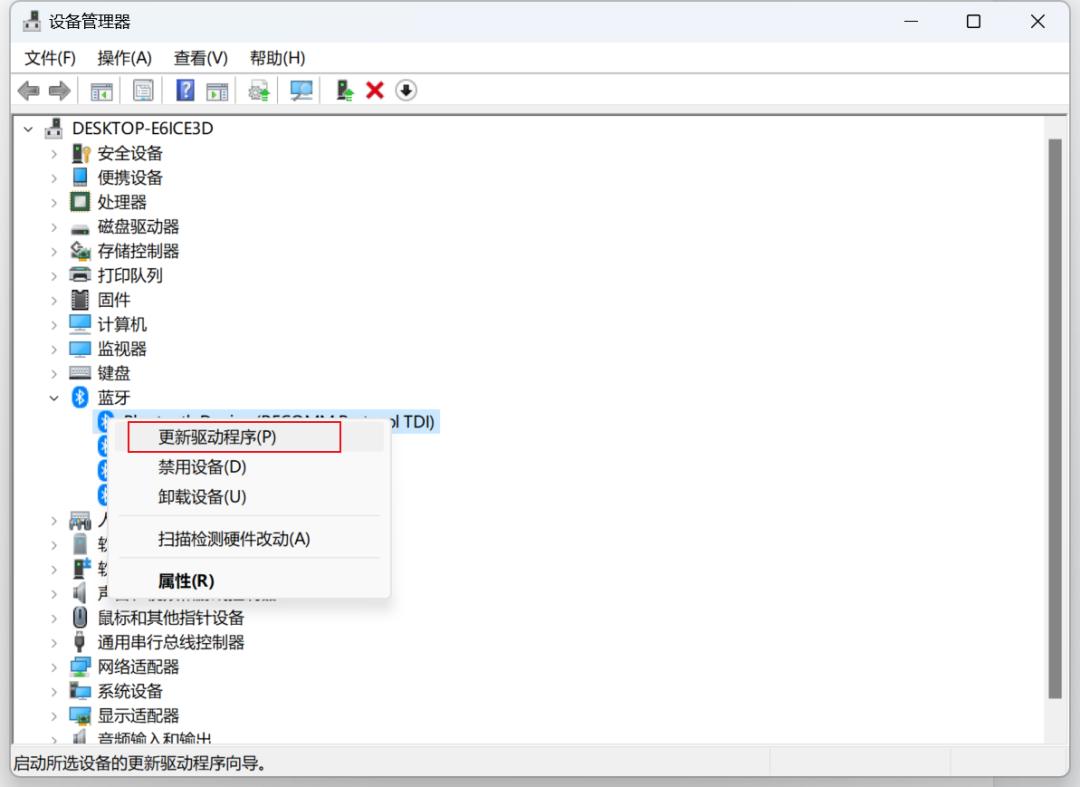The height and width of the screenshot is (787, 1080).
Task: Click the DESKTOP-E6ICE3D computer icon
Action: pos(54,128)
